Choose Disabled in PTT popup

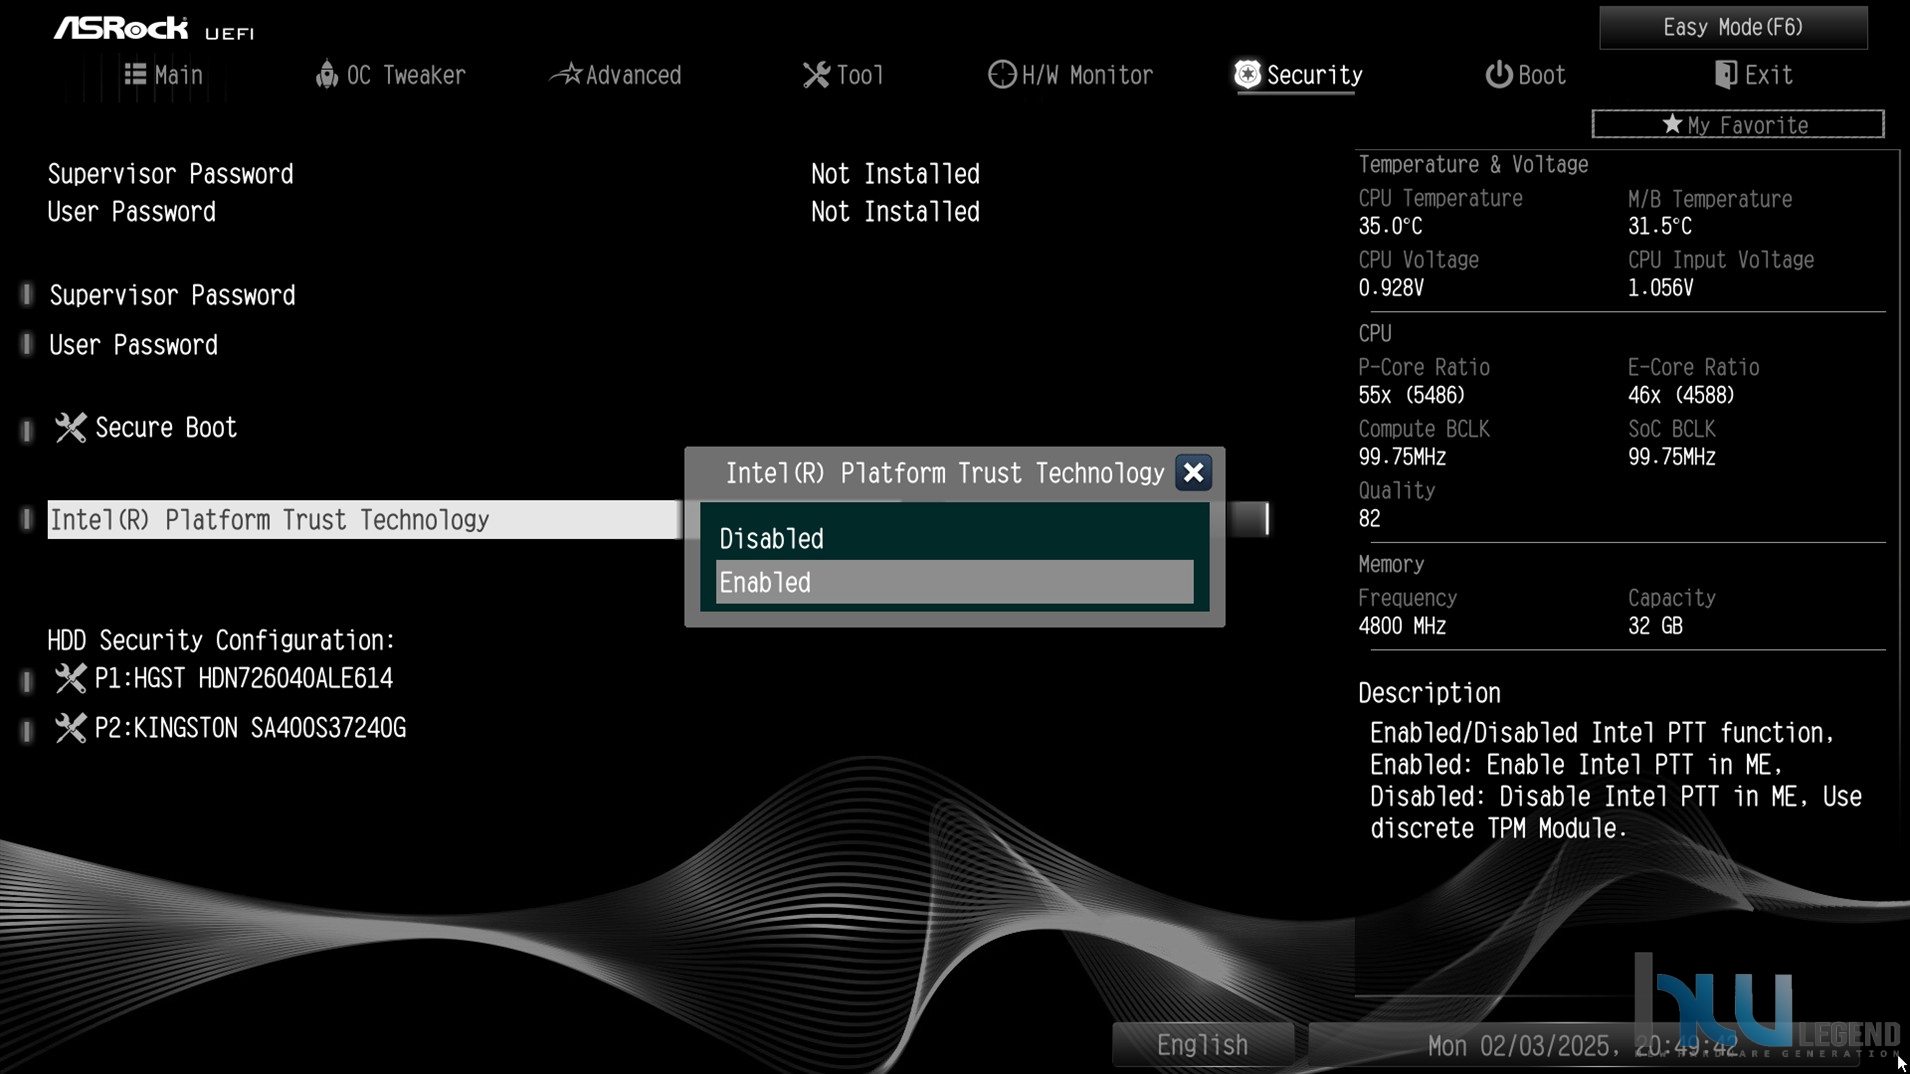click(955, 539)
